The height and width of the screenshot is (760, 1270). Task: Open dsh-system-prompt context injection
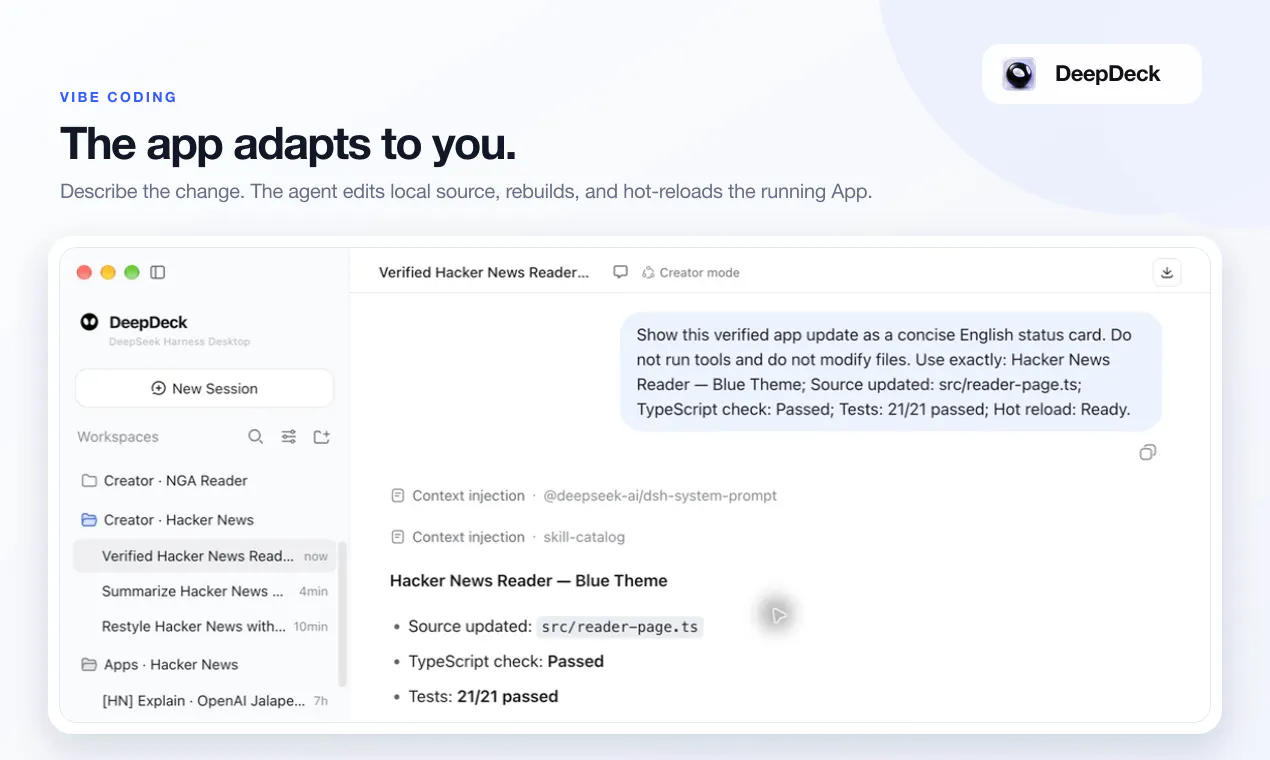click(583, 496)
